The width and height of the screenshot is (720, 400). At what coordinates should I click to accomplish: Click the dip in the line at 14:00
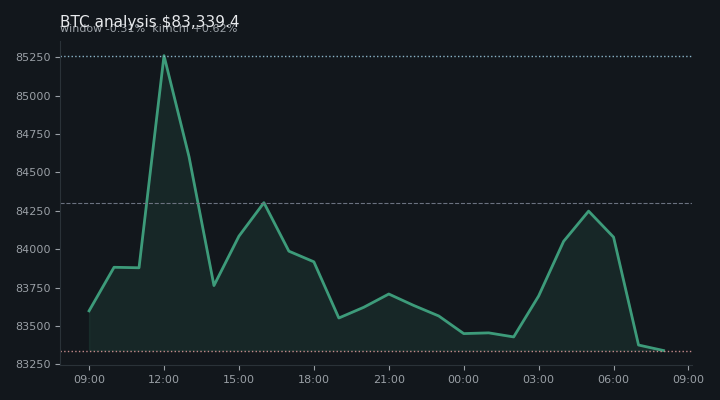214,286
